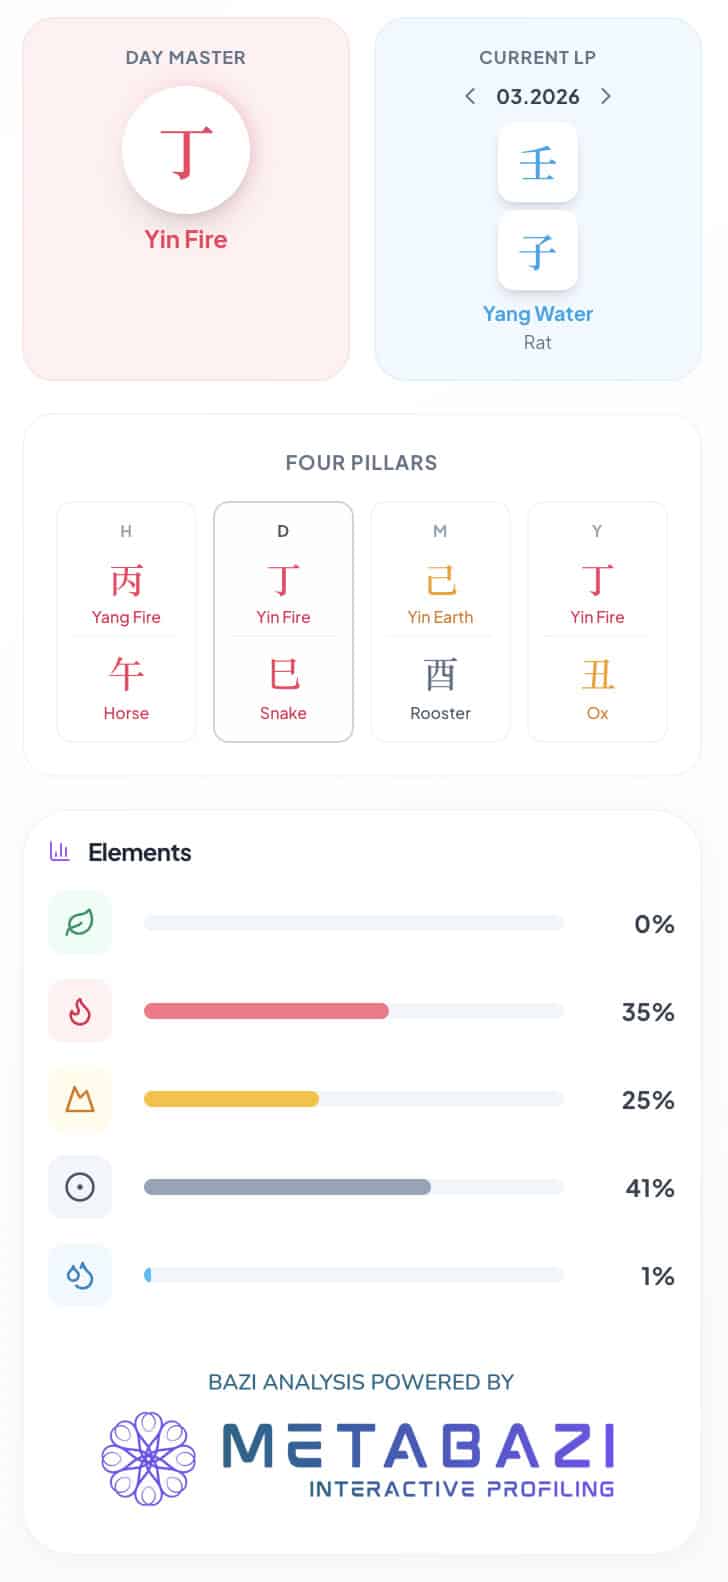Select the Hour pillar Yang Fire Horse
728x1582 pixels.
[x=126, y=621]
